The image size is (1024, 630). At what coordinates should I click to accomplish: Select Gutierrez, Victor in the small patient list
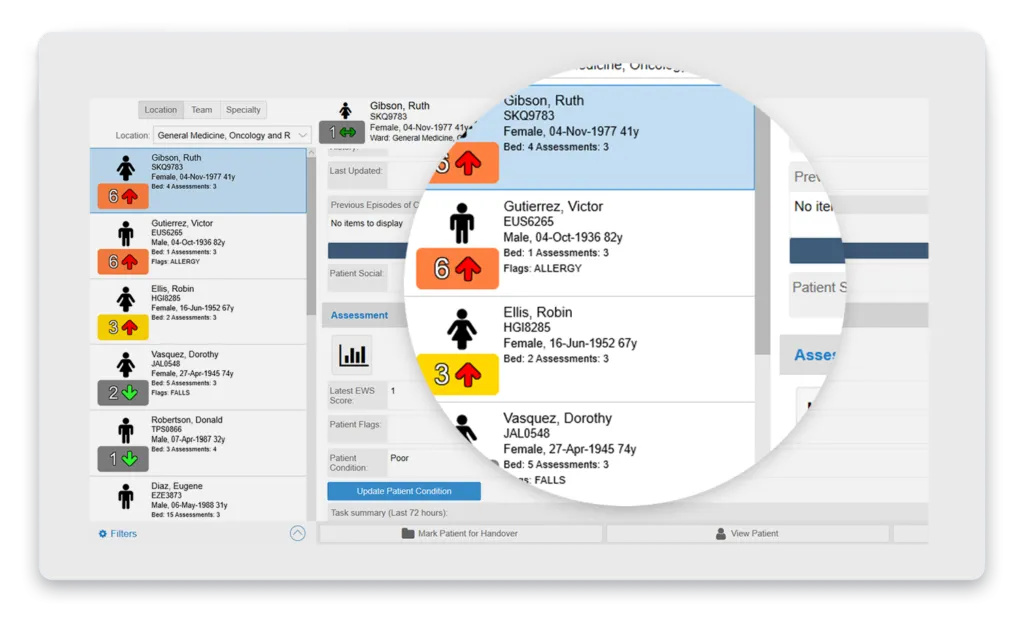click(x=198, y=246)
